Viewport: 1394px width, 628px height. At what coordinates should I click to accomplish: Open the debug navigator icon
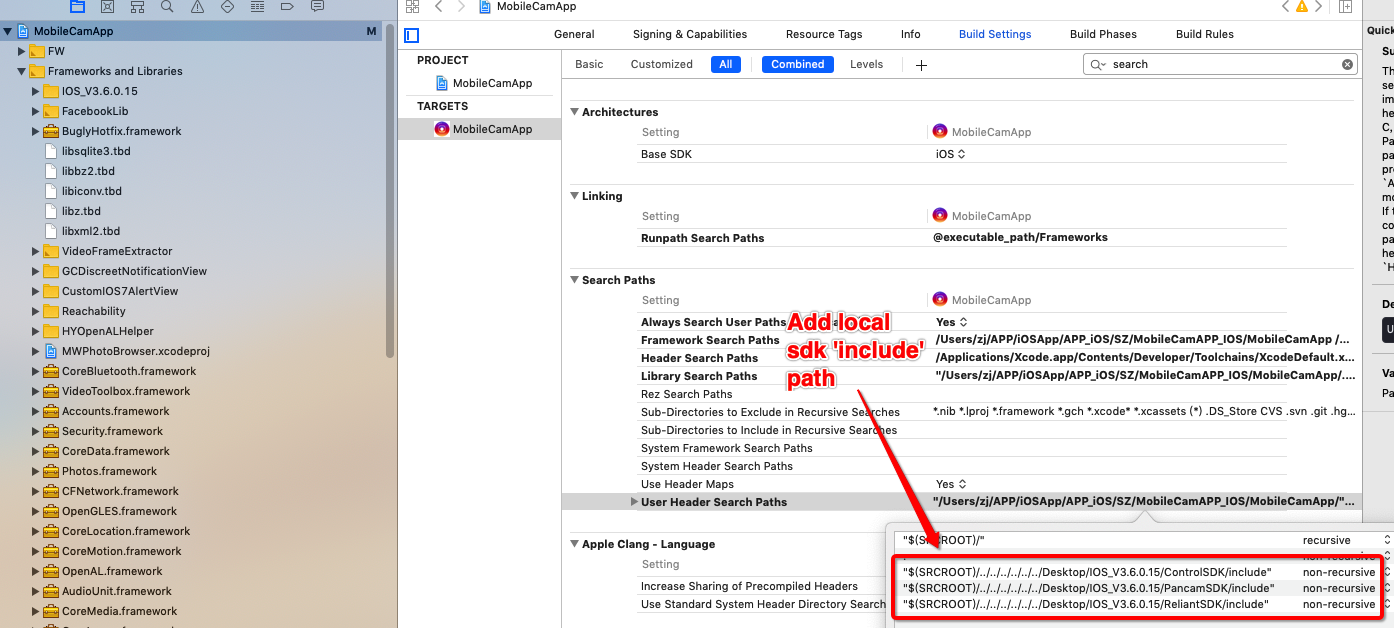coord(257,6)
